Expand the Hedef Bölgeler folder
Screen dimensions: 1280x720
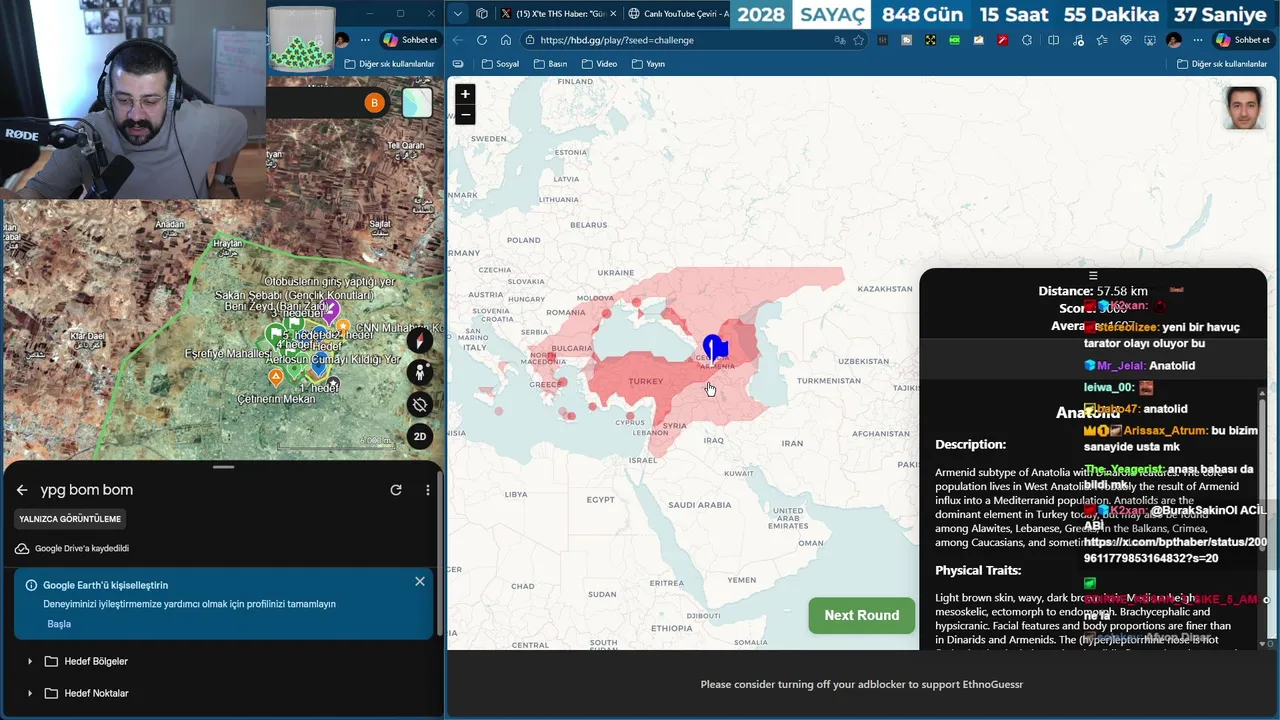[x=30, y=661]
